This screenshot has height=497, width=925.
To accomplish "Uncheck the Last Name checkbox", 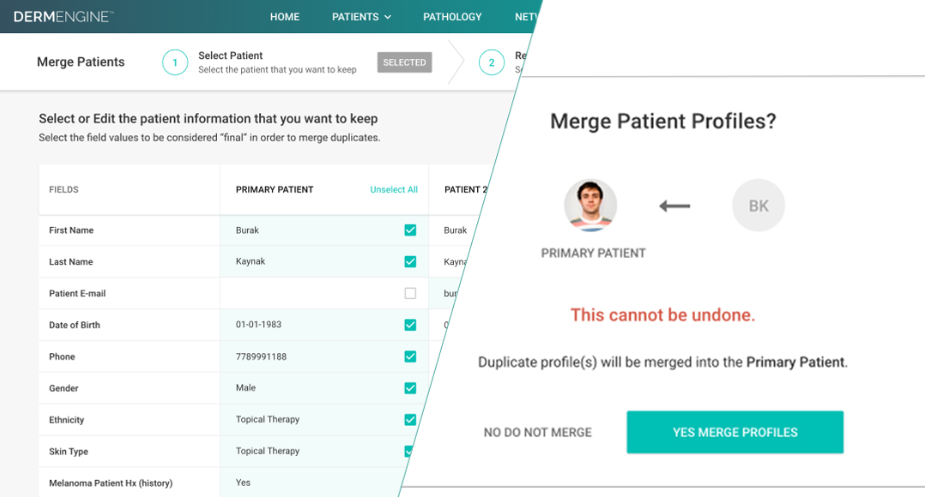I will (x=410, y=262).
